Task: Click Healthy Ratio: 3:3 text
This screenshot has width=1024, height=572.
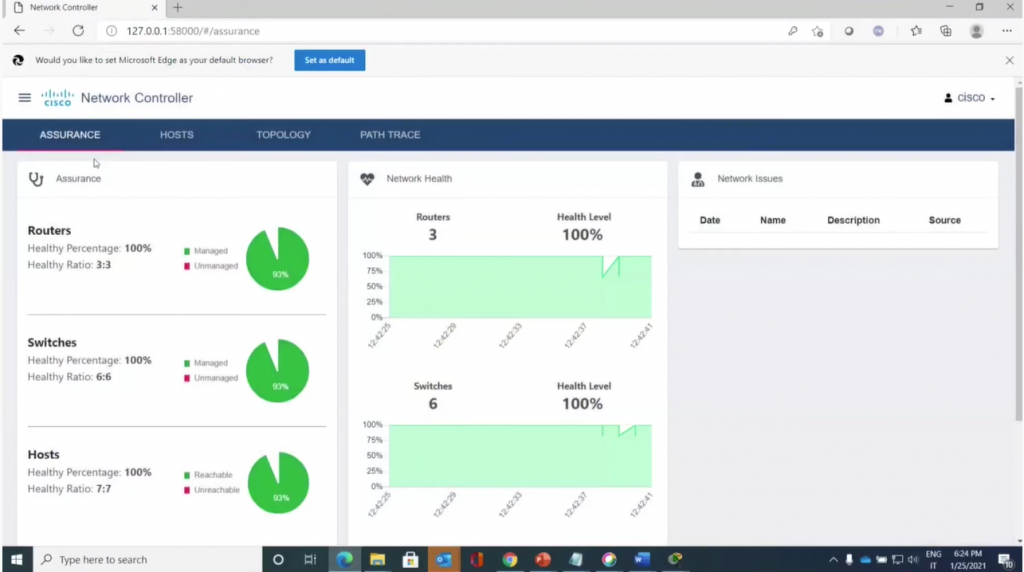Action: pyautogui.click(x=69, y=265)
